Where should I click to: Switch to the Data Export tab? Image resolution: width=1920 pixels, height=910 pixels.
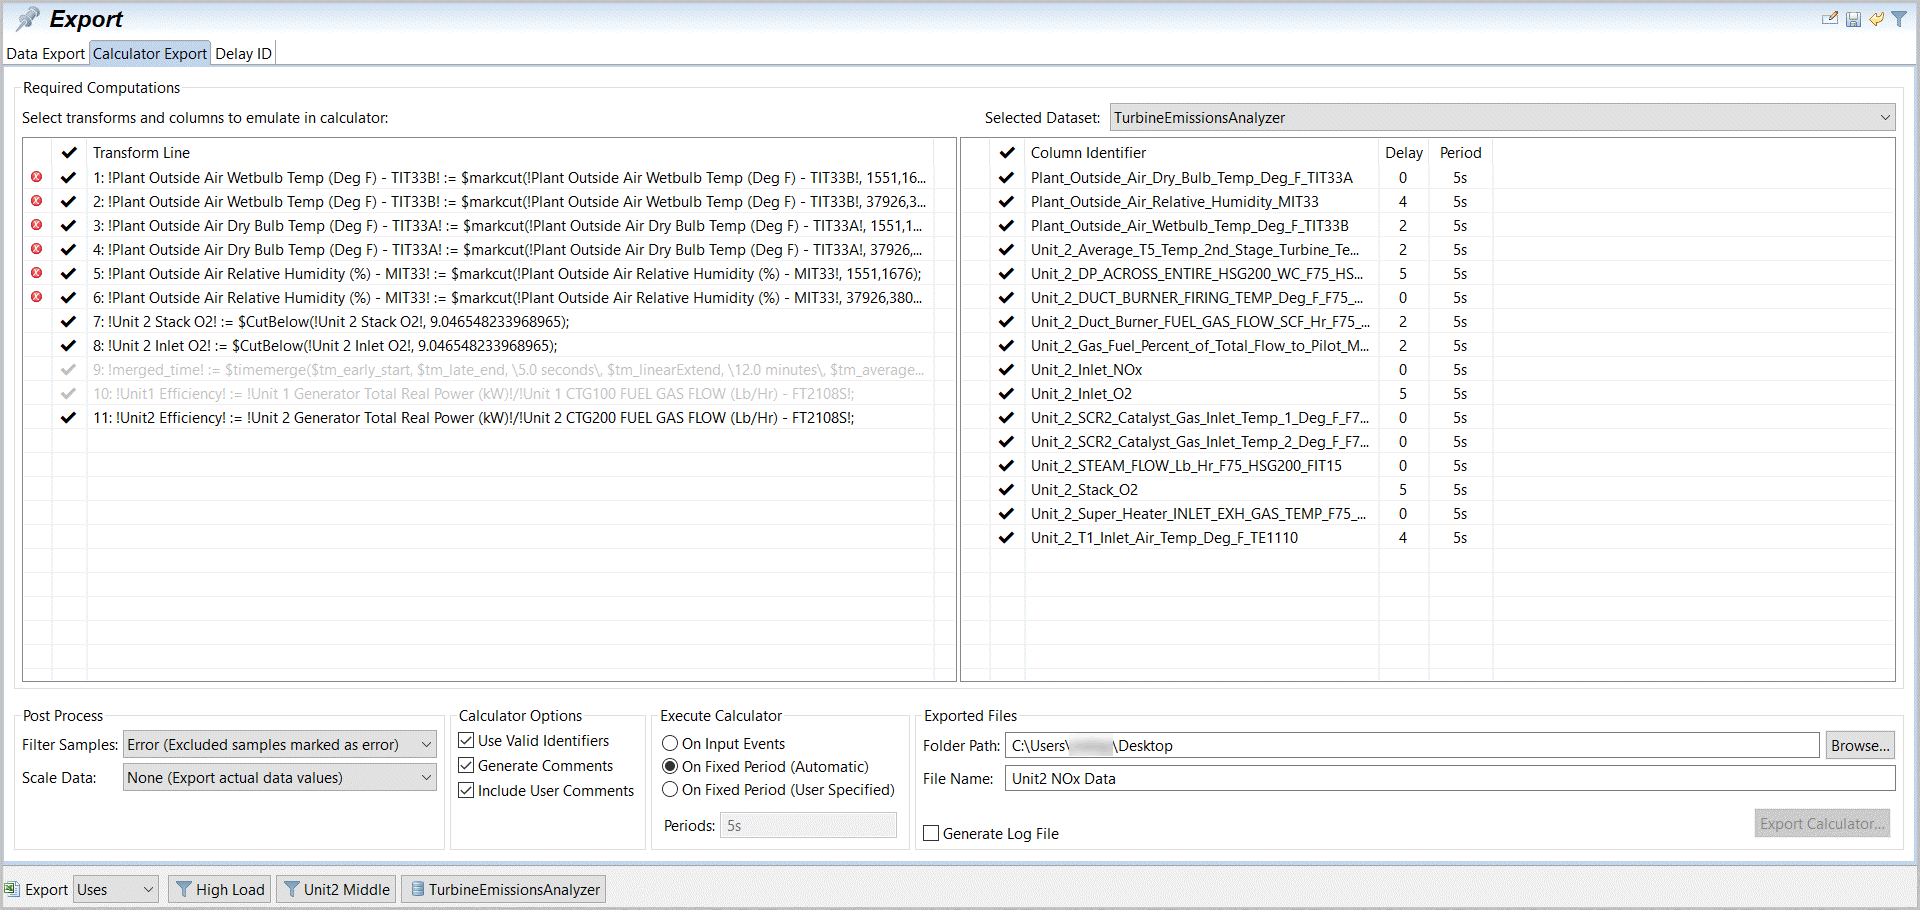[x=46, y=54]
